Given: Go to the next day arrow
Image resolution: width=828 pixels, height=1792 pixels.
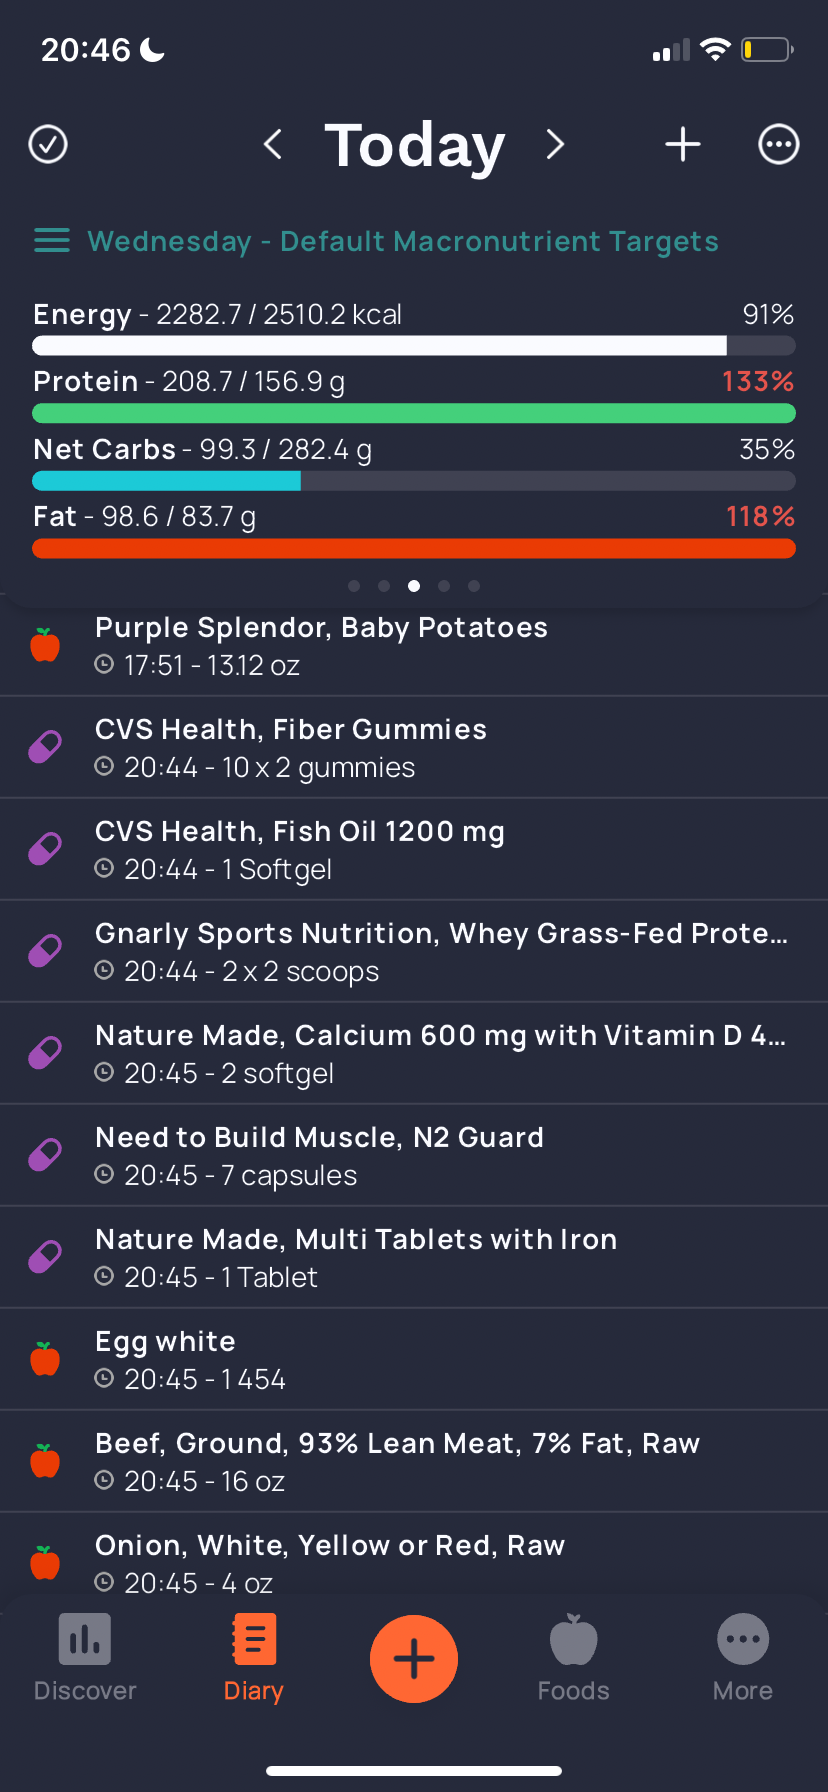Looking at the screenshot, I should 555,144.
